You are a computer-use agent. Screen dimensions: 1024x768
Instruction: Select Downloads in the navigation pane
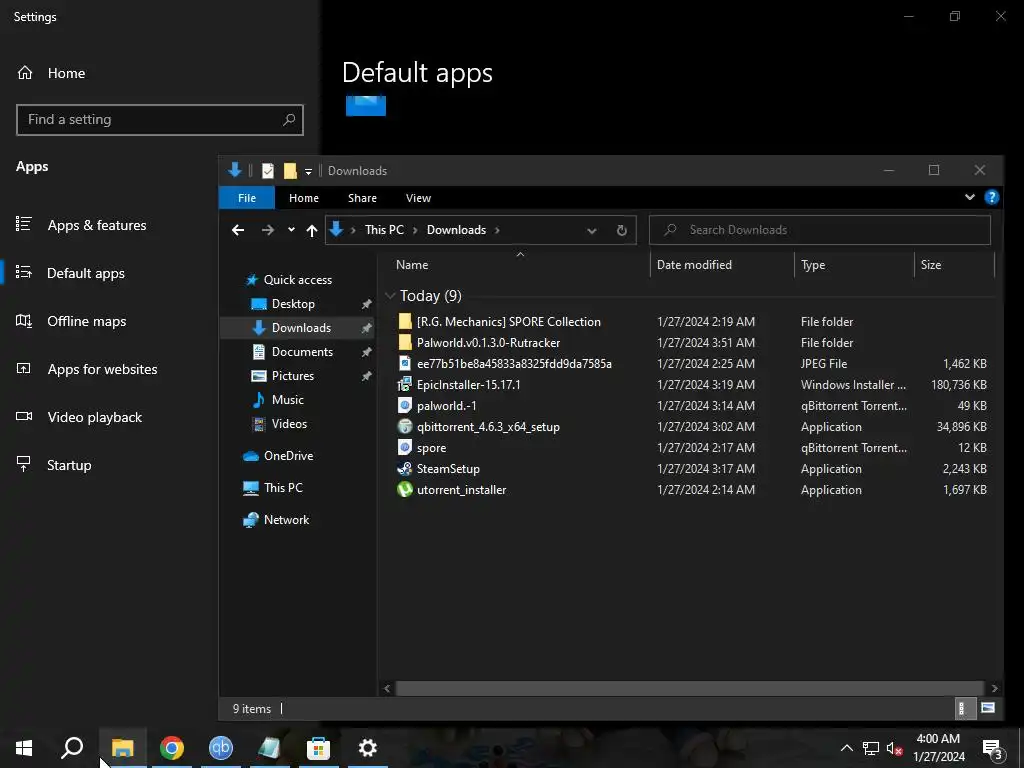pyautogui.click(x=300, y=328)
